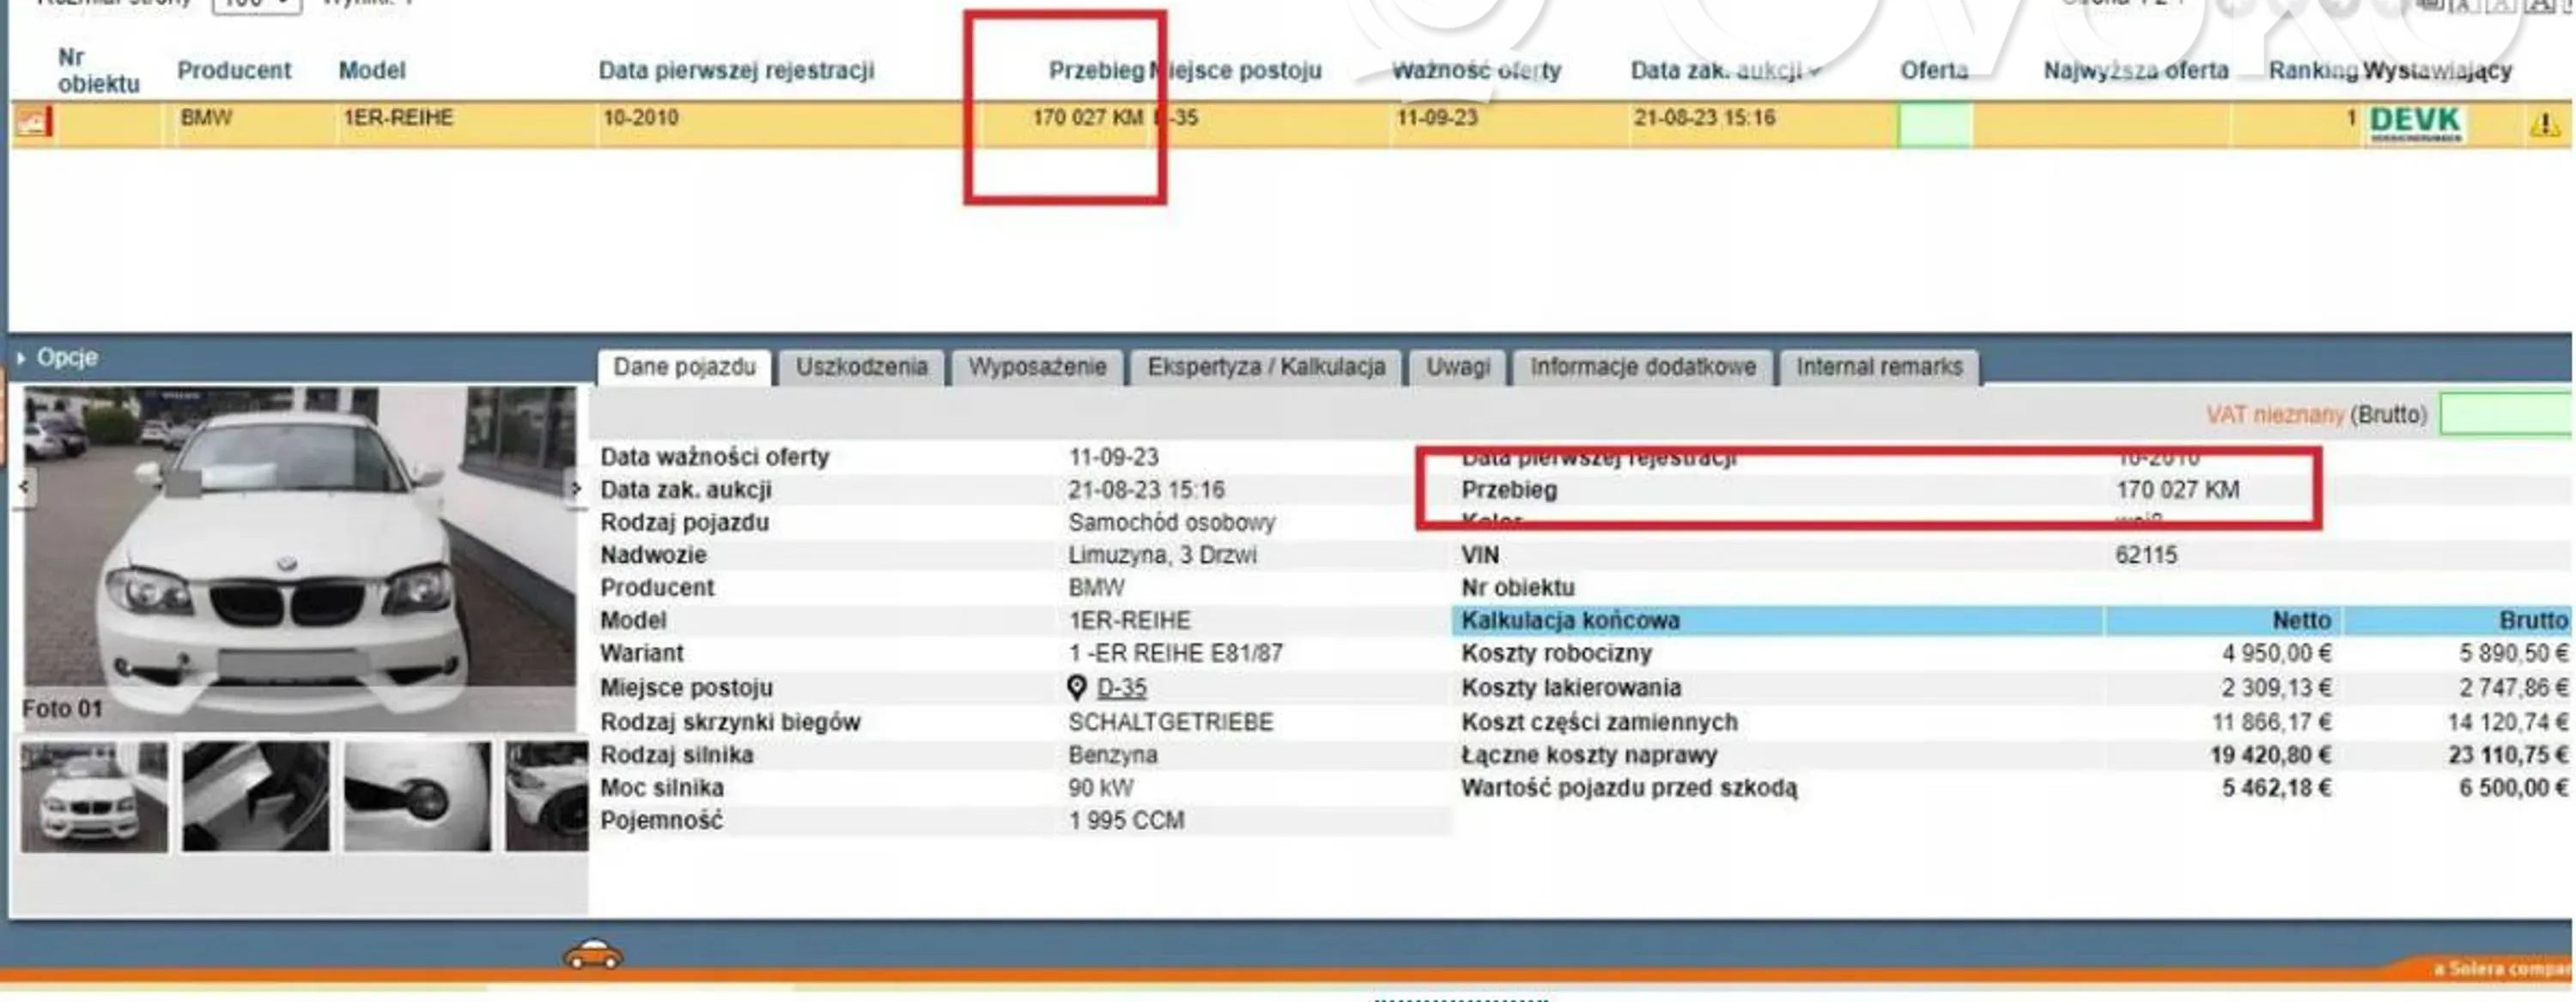The height and width of the screenshot is (1002, 2576).
Task: Click the map pin next to D-35
Action: [x=1076, y=688]
